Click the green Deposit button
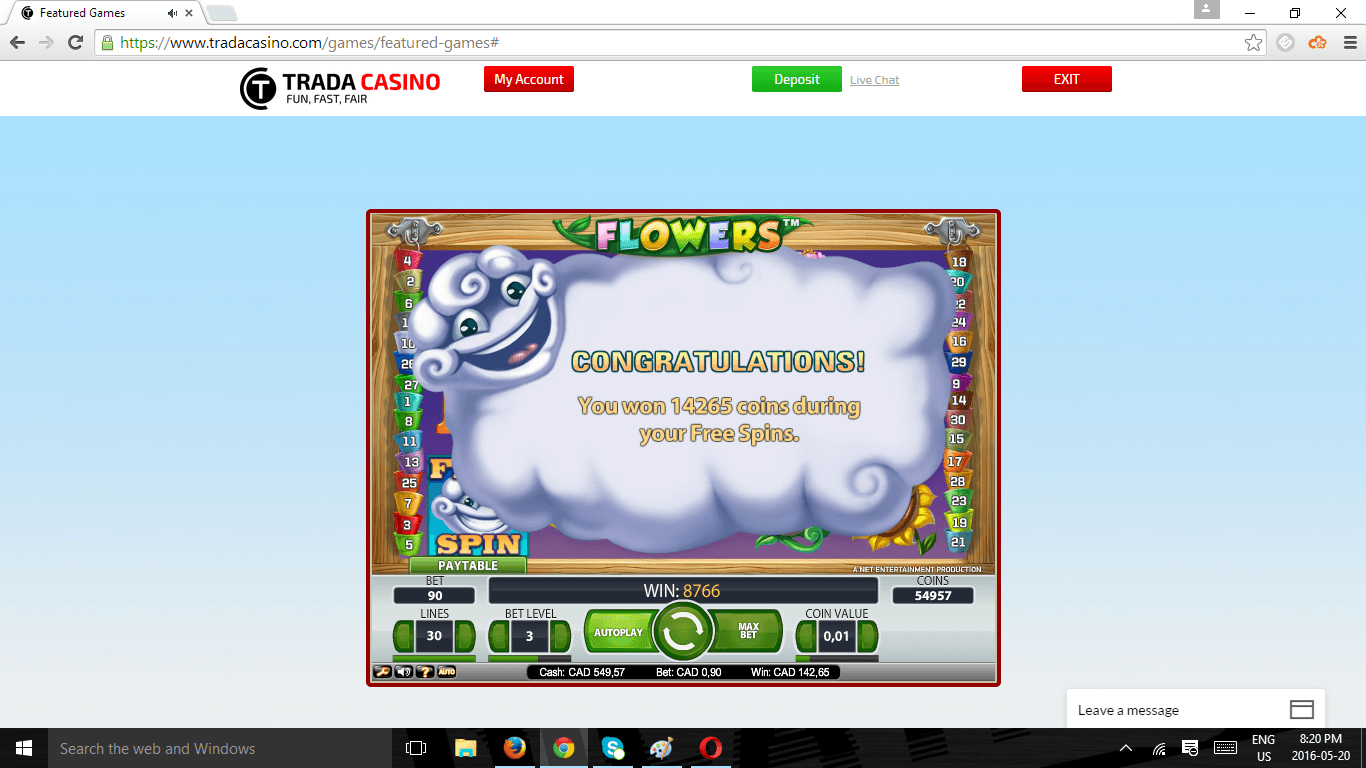 coord(797,80)
